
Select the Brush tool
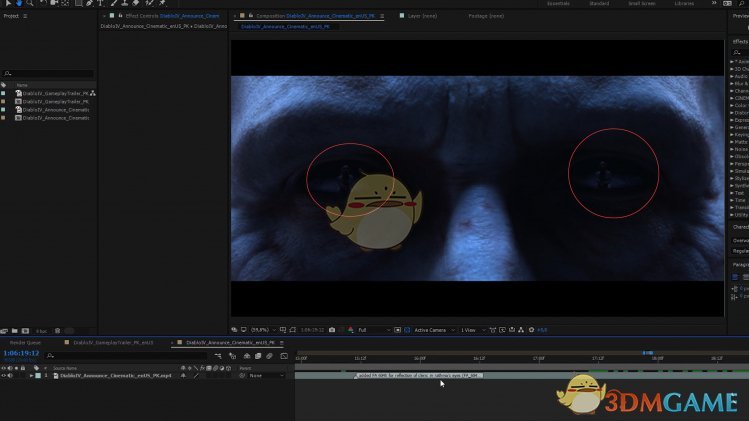point(113,3)
